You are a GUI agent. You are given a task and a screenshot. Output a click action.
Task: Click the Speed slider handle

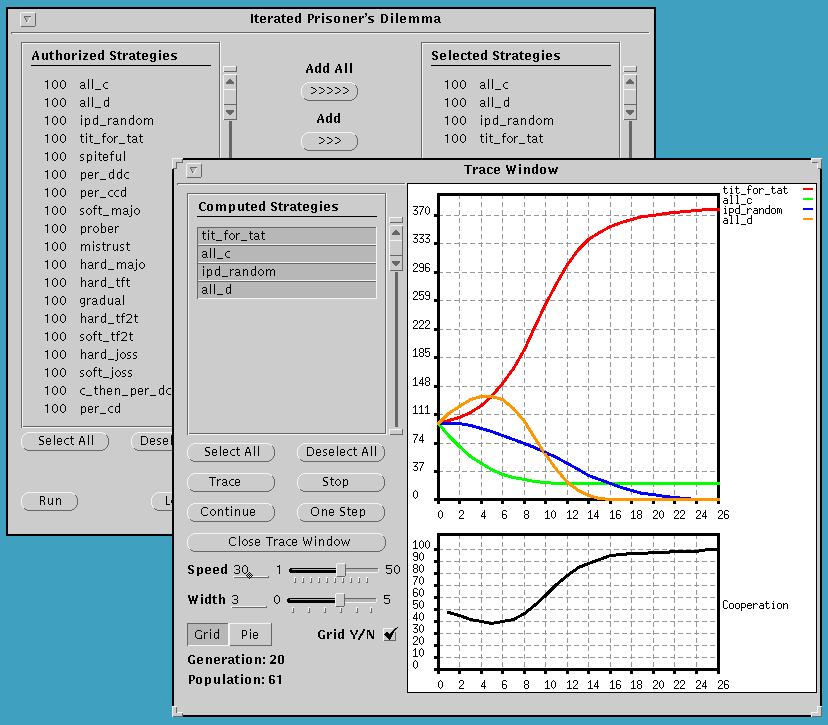click(341, 570)
